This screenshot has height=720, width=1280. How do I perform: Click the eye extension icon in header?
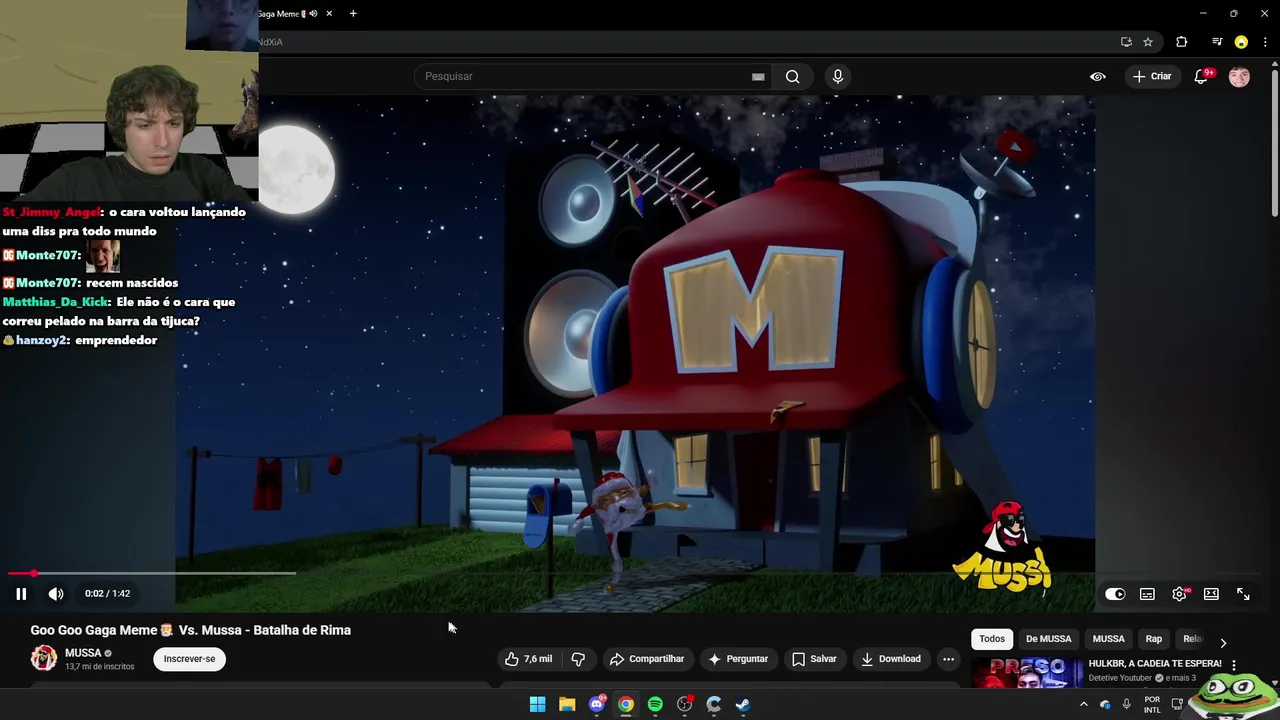(1098, 76)
